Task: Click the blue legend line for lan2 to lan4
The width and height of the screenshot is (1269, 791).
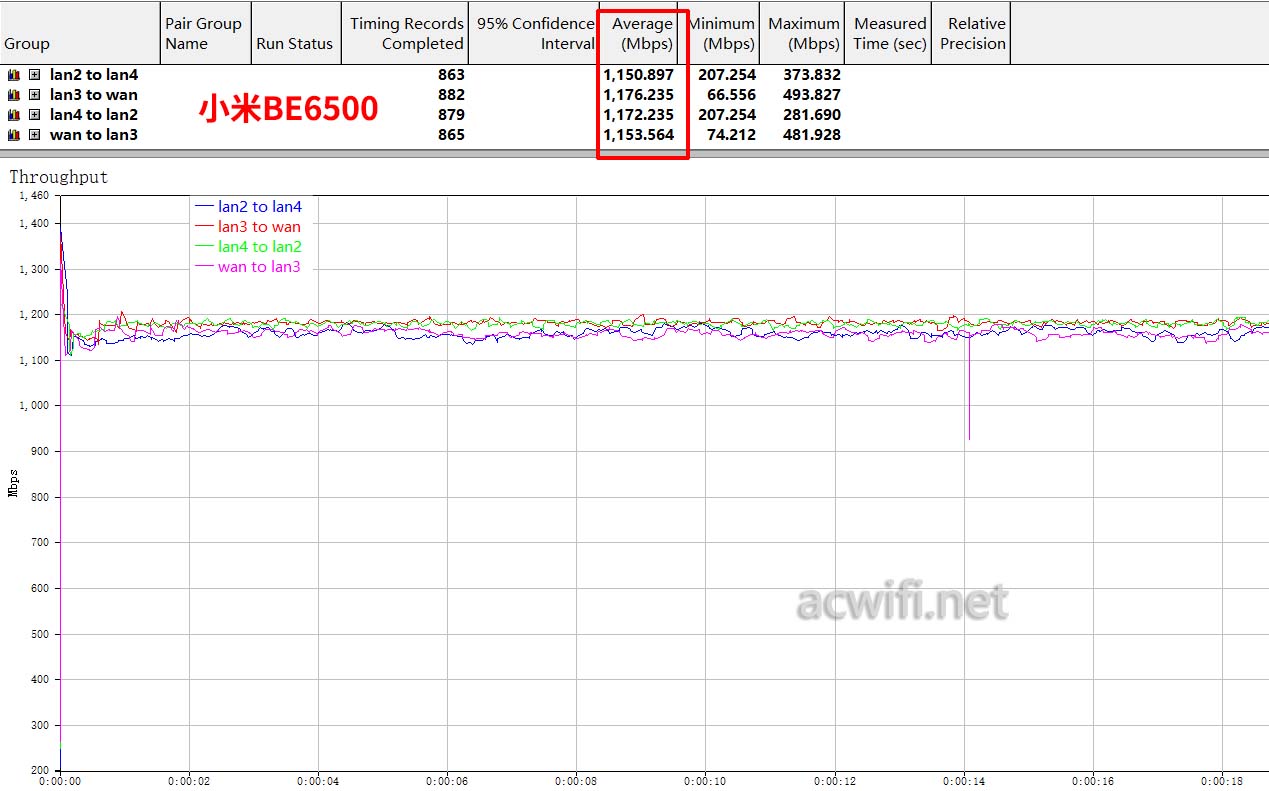Action: [x=204, y=207]
